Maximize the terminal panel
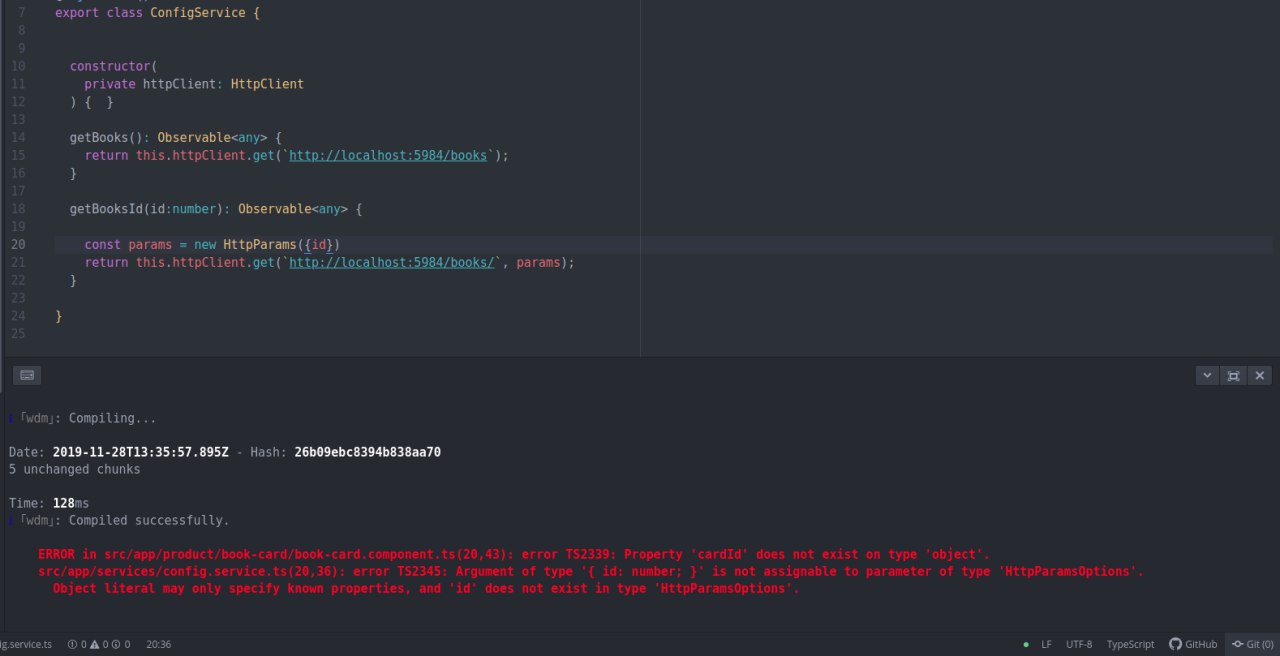This screenshot has height=656, width=1280. click(x=1233, y=376)
